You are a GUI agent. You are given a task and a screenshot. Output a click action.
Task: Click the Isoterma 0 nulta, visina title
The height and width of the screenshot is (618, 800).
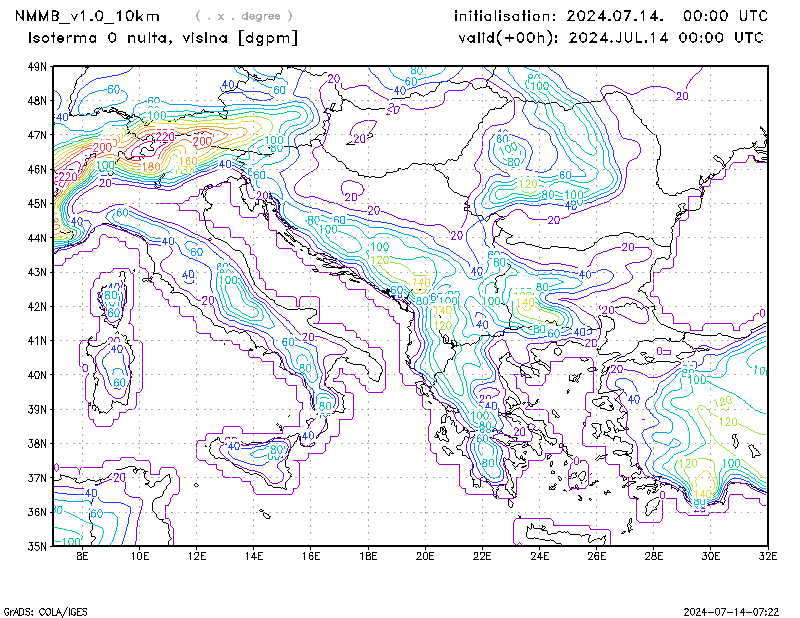(x=162, y=38)
